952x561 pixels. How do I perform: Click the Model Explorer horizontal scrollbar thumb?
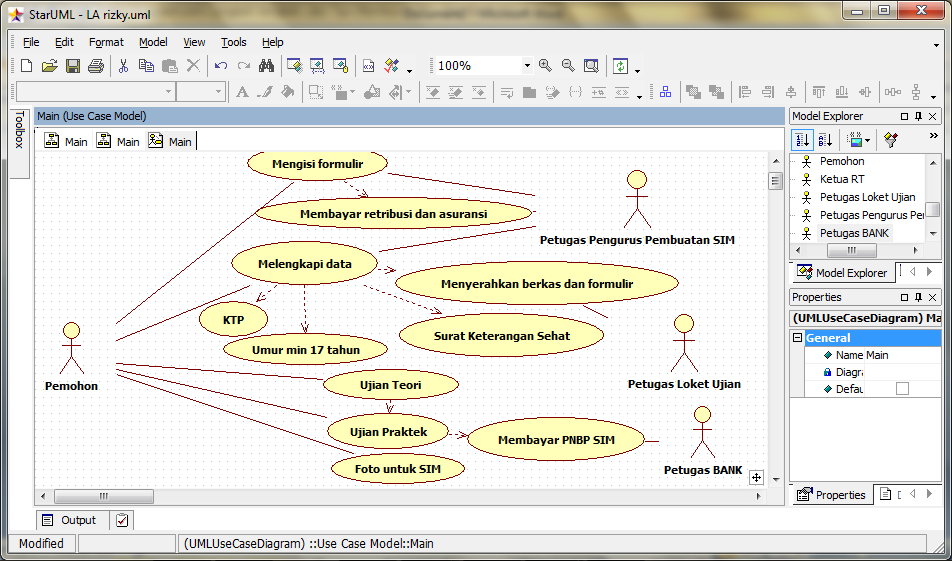[x=852, y=250]
